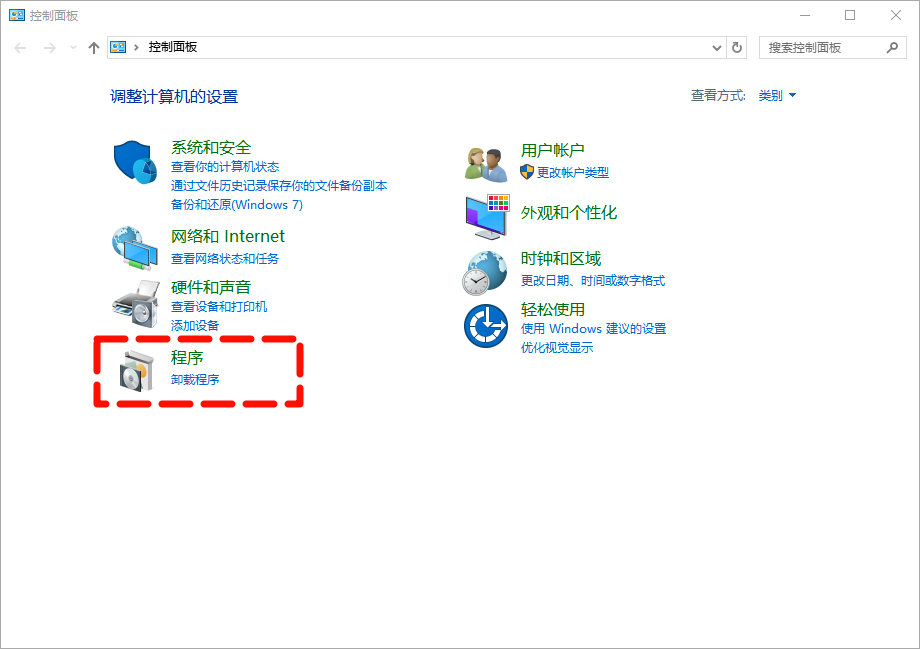Click 使用 Windows 建议的设置 link
This screenshot has width=920, height=649.
pos(593,329)
